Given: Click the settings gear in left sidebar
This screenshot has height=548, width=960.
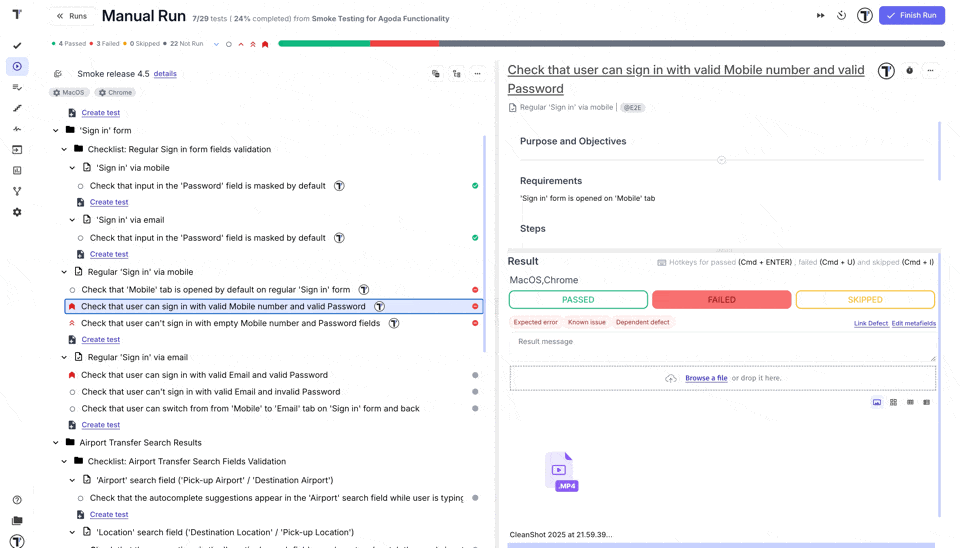Looking at the screenshot, I should click(x=17, y=212).
